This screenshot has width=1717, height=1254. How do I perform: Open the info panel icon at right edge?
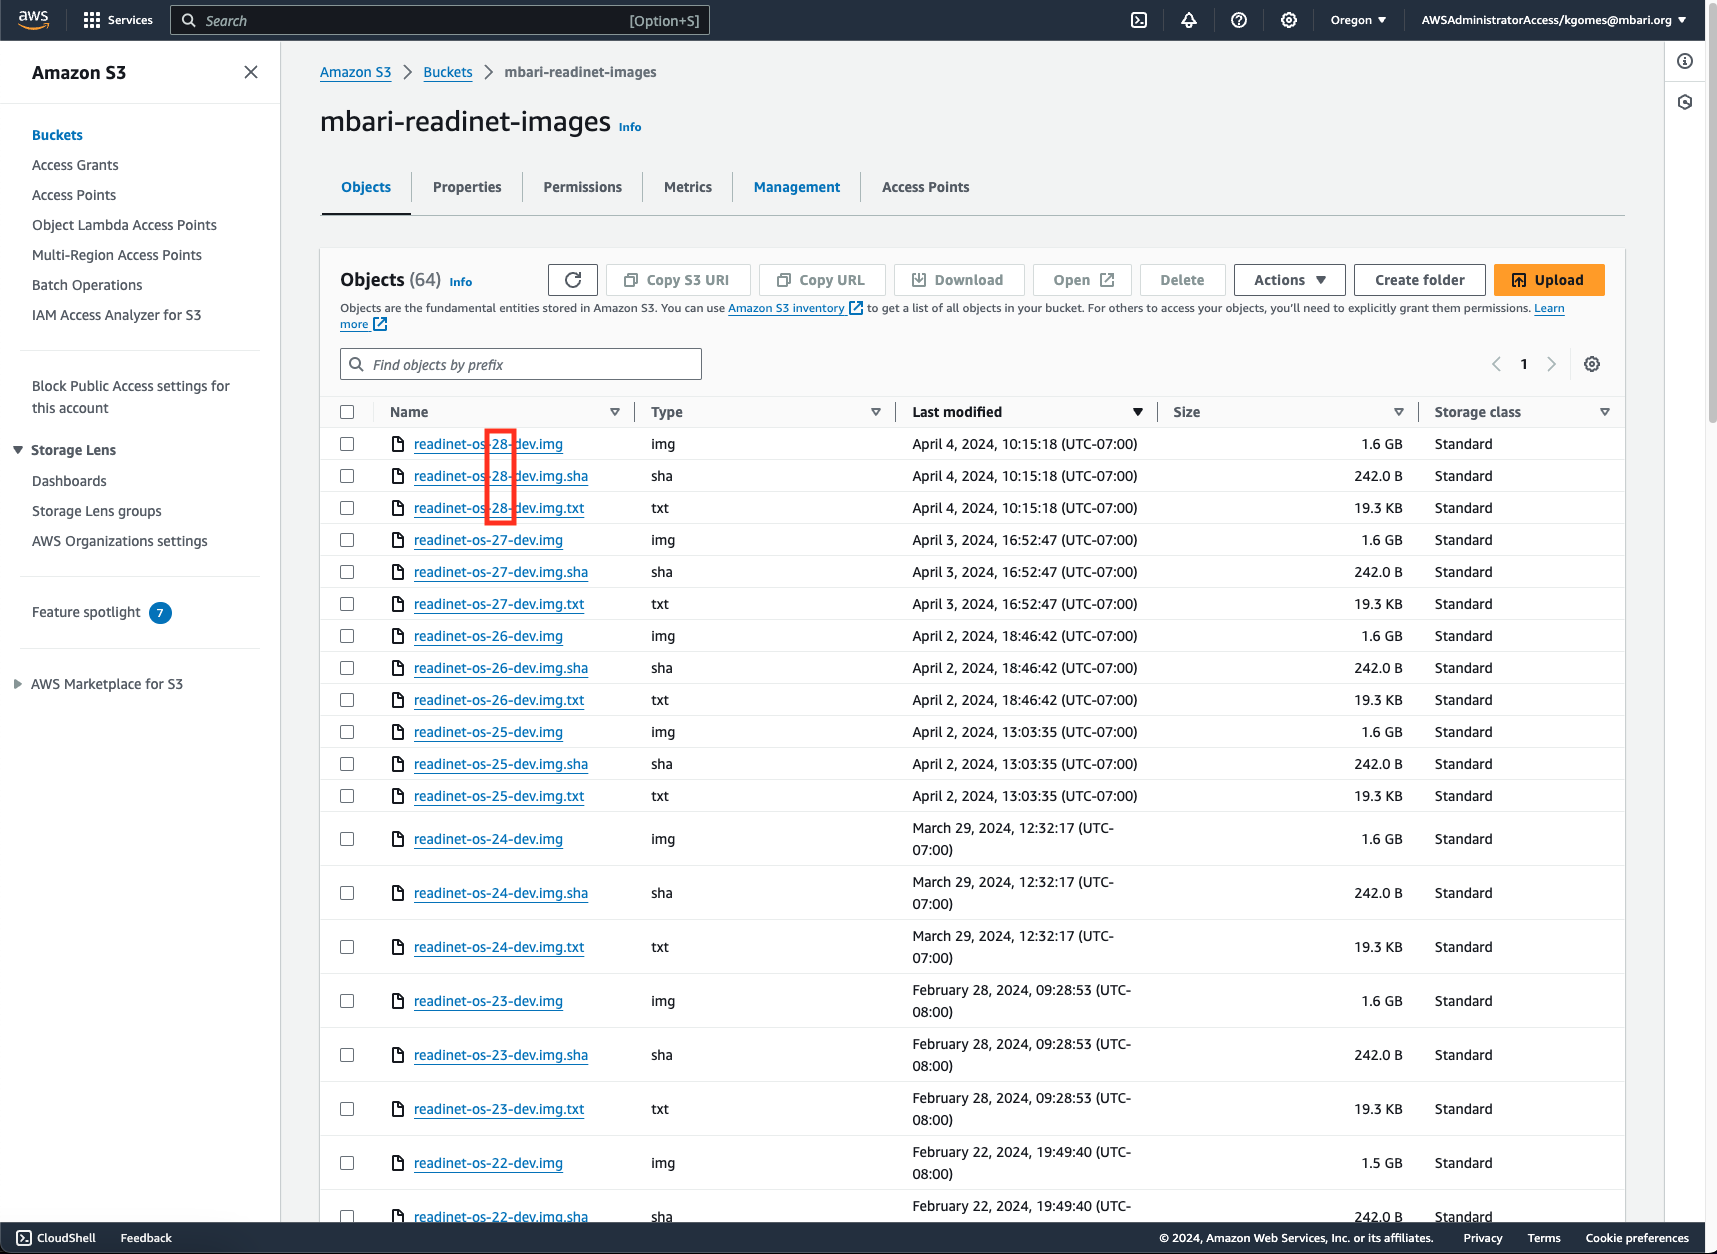pyautogui.click(x=1685, y=62)
